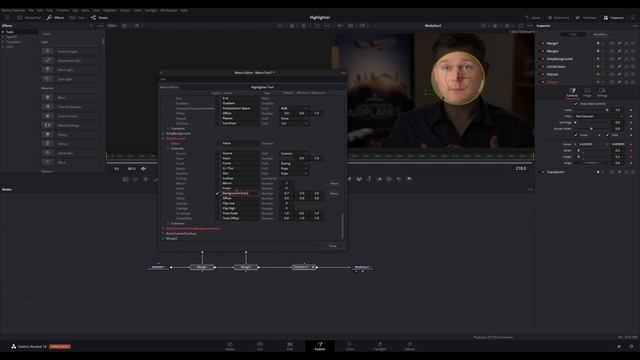The width and height of the screenshot is (640, 360).
Task: Adjust the Angle slider in Inspector
Action: pos(591,163)
